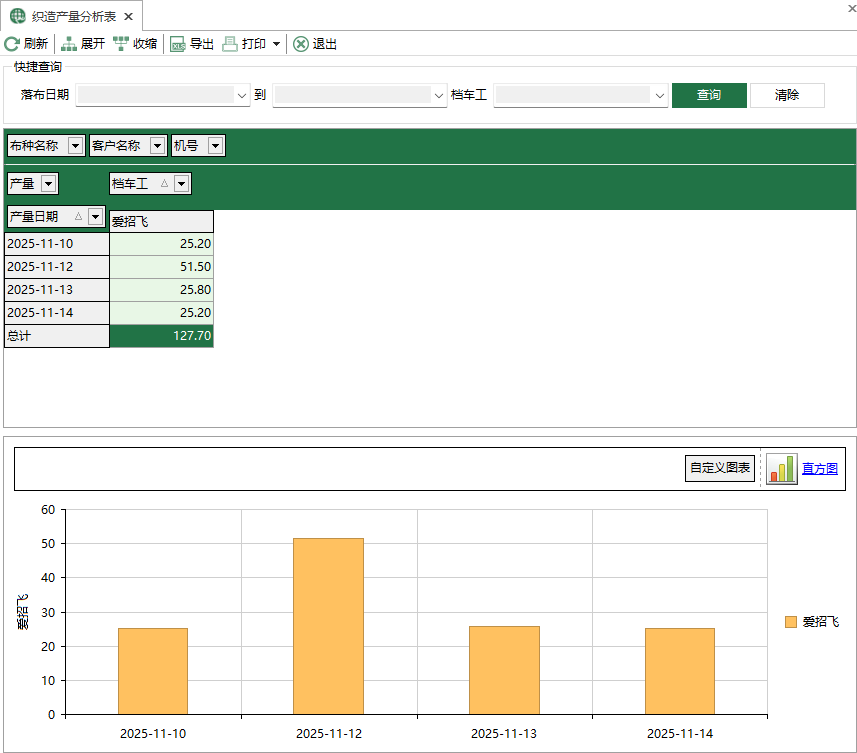The width and height of the screenshot is (857, 753).
Task: Click the 打印 printer icon
Action: click(230, 44)
